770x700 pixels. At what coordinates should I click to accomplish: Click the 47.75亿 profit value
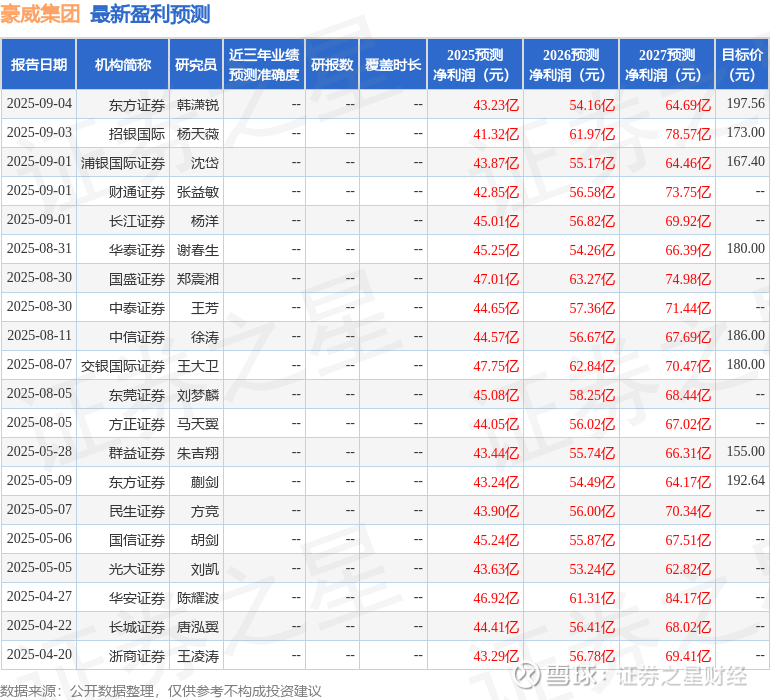coord(496,365)
